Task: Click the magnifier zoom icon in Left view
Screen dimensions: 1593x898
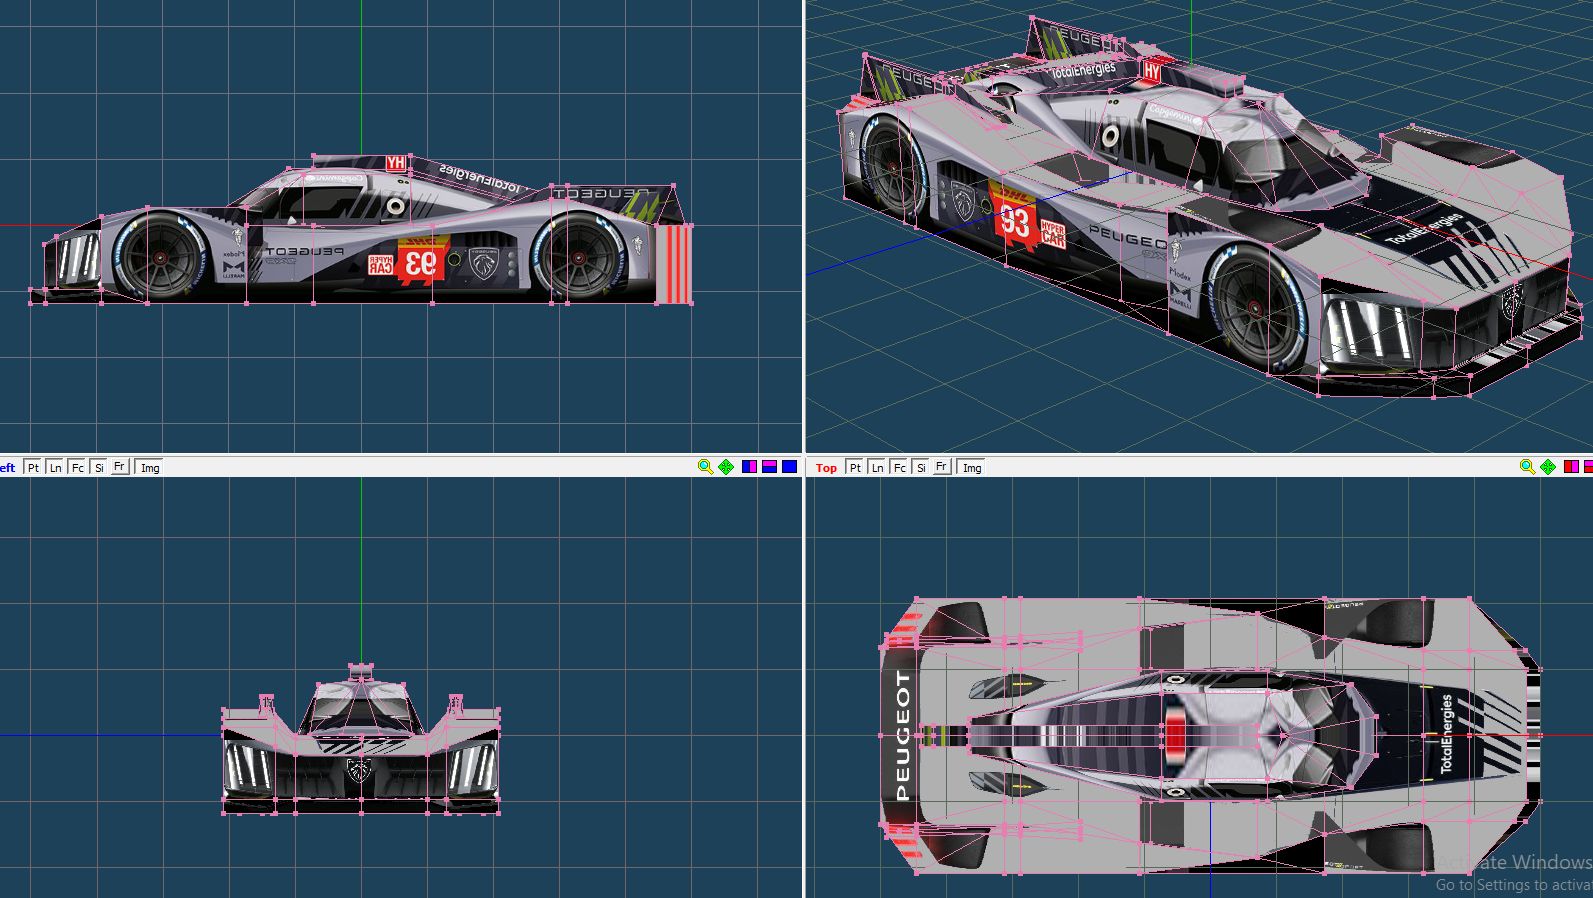Action: (x=705, y=467)
